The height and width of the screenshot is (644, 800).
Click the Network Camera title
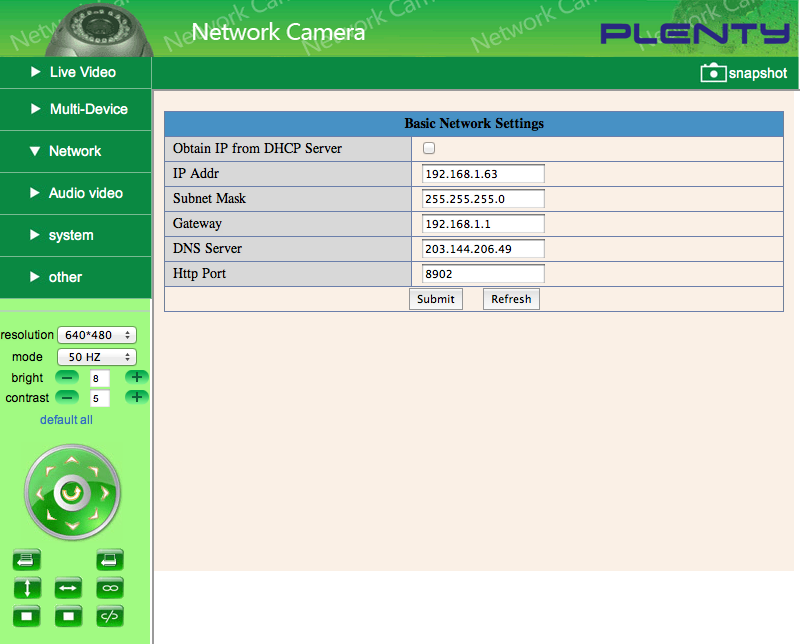pos(279,32)
